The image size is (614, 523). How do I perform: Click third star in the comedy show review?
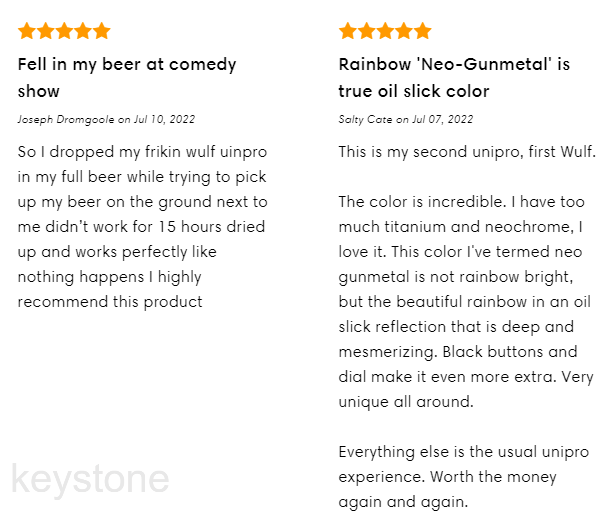pos(64,31)
